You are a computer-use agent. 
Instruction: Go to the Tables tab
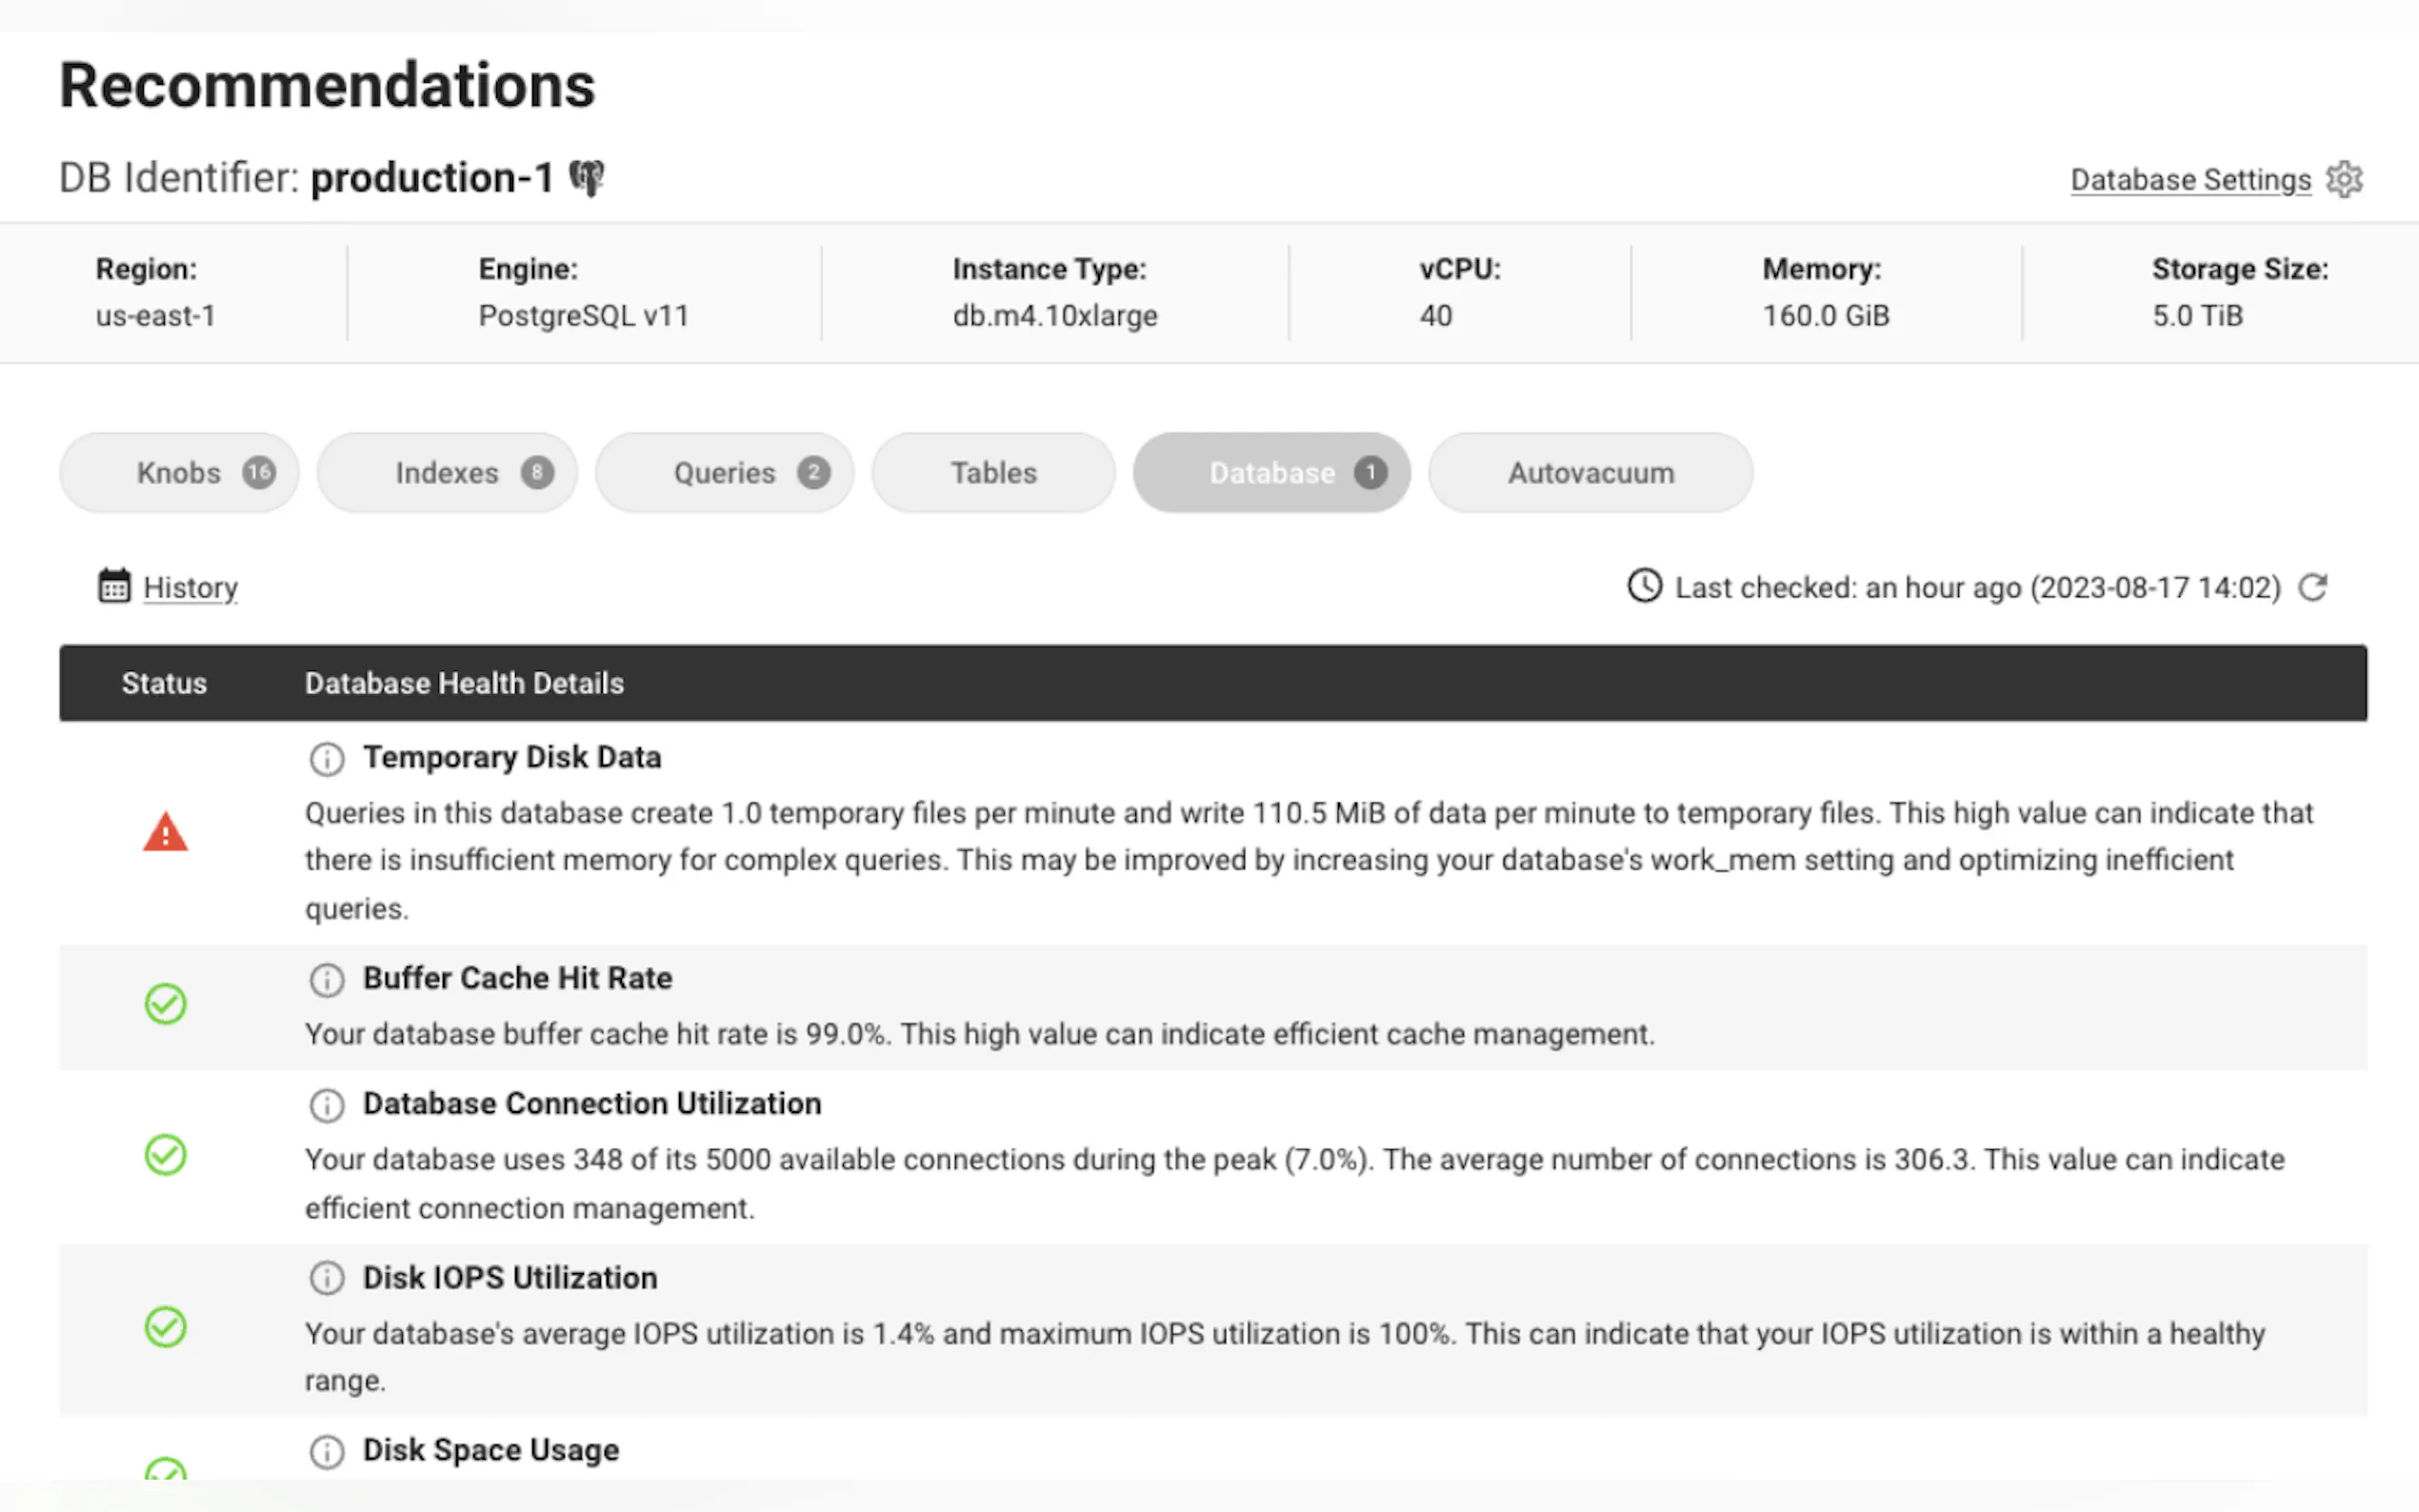(993, 473)
